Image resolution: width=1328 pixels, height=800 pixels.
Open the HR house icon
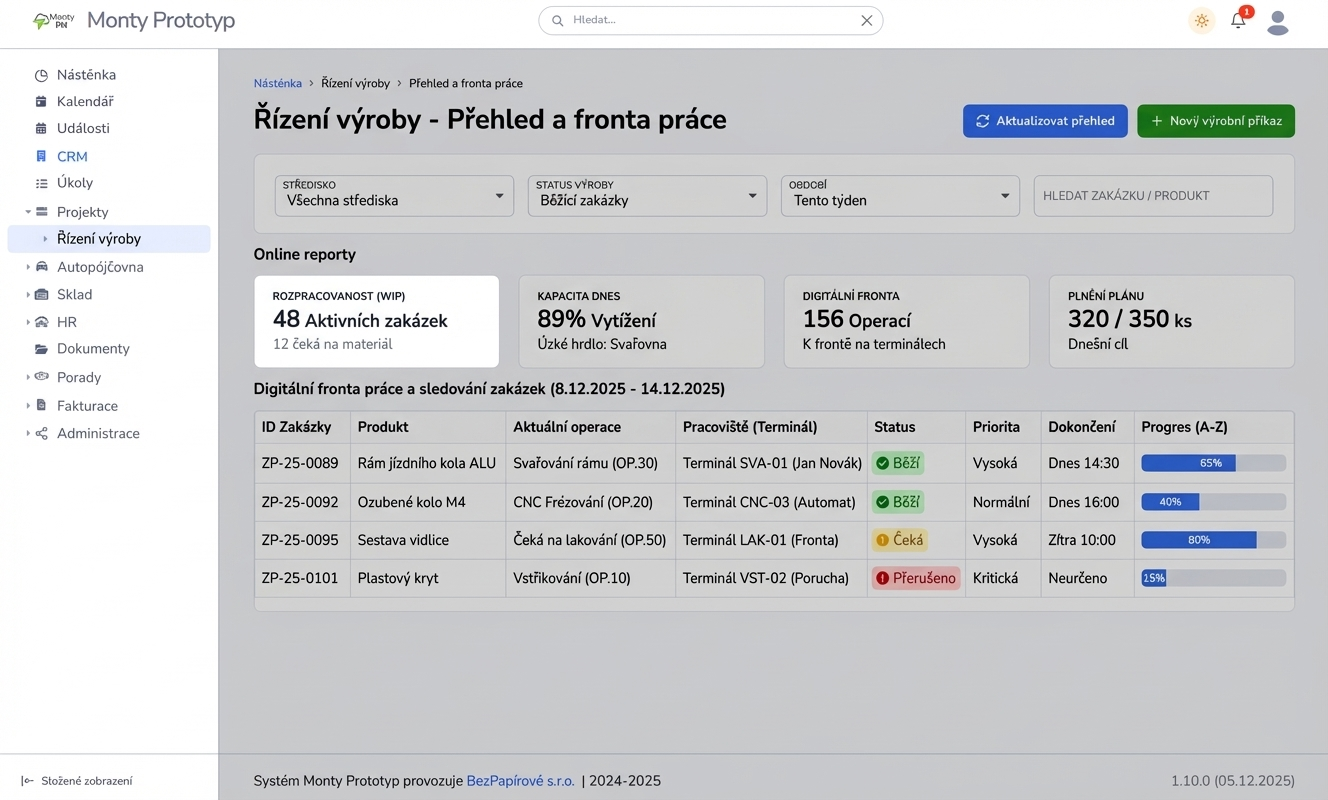tap(40, 321)
